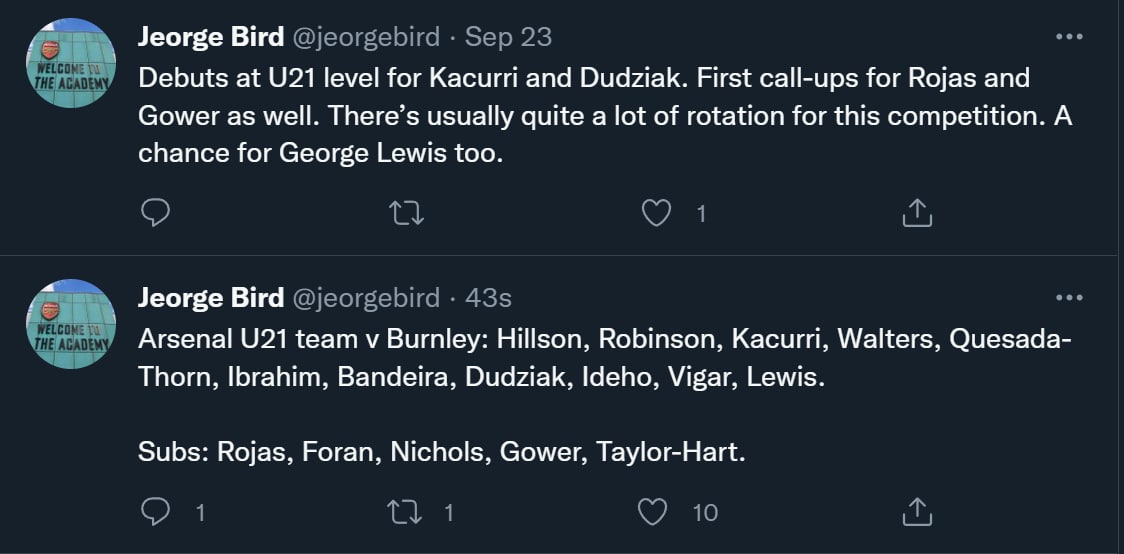This screenshot has height=554, width=1124.
Task: Open more options on the Sep 23 tweet
Action: (x=1069, y=37)
